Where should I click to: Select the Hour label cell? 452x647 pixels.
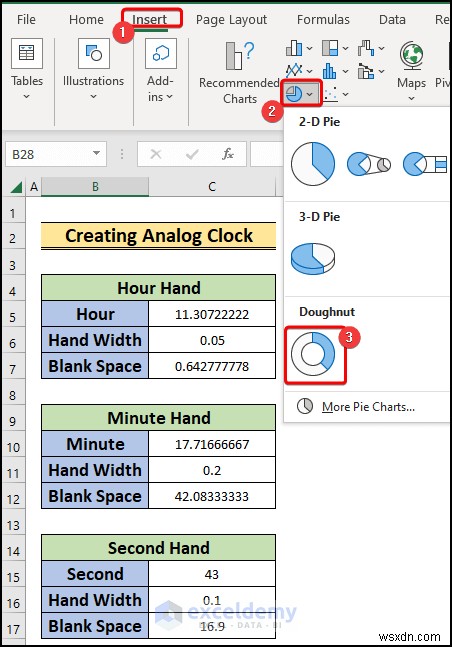pyautogui.click(x=95, y=314)
